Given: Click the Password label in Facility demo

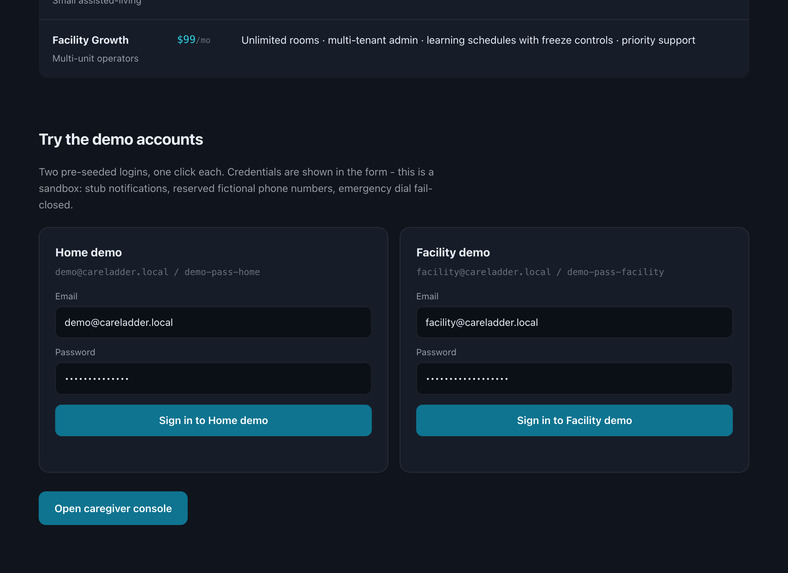Looking at the screenshot, I should click(436, 352).
